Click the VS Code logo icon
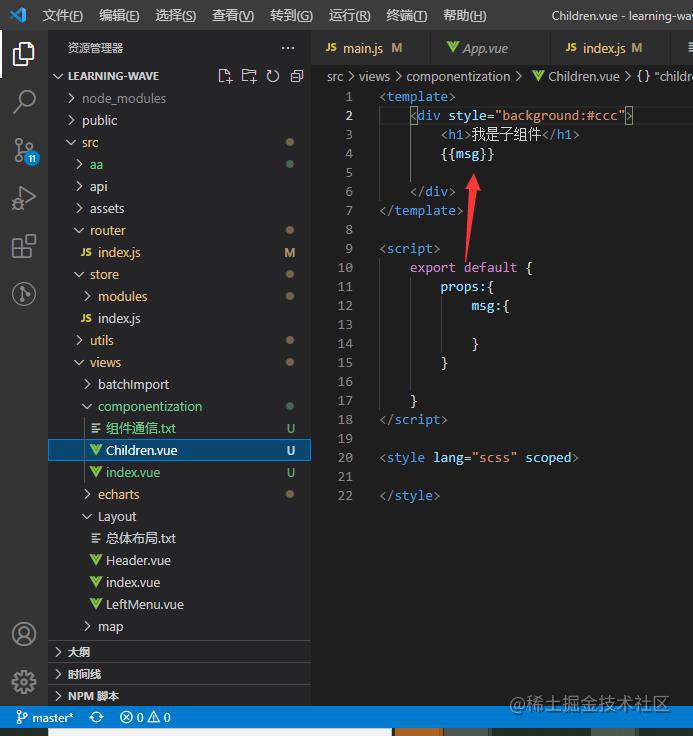 click(x=19, y=15)
